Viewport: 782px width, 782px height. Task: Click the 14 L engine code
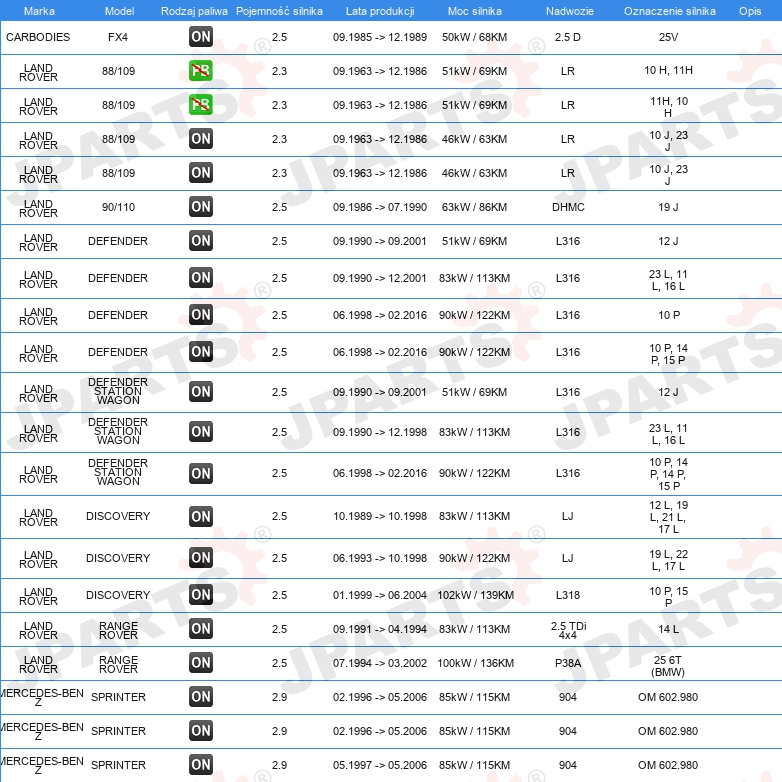click(668, 629)
